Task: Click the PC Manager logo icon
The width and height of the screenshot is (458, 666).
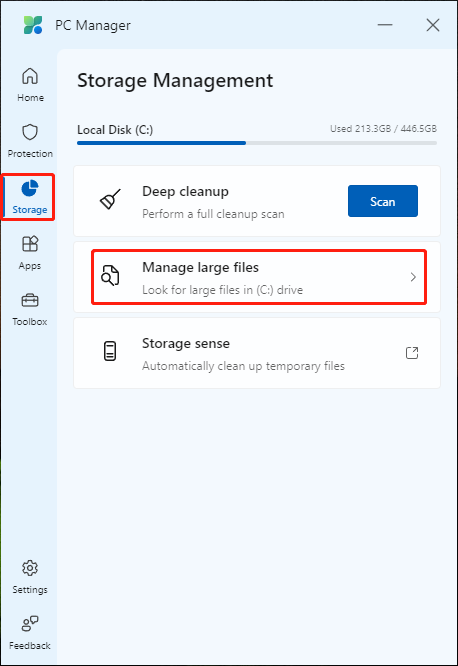Action: [33, 25]
